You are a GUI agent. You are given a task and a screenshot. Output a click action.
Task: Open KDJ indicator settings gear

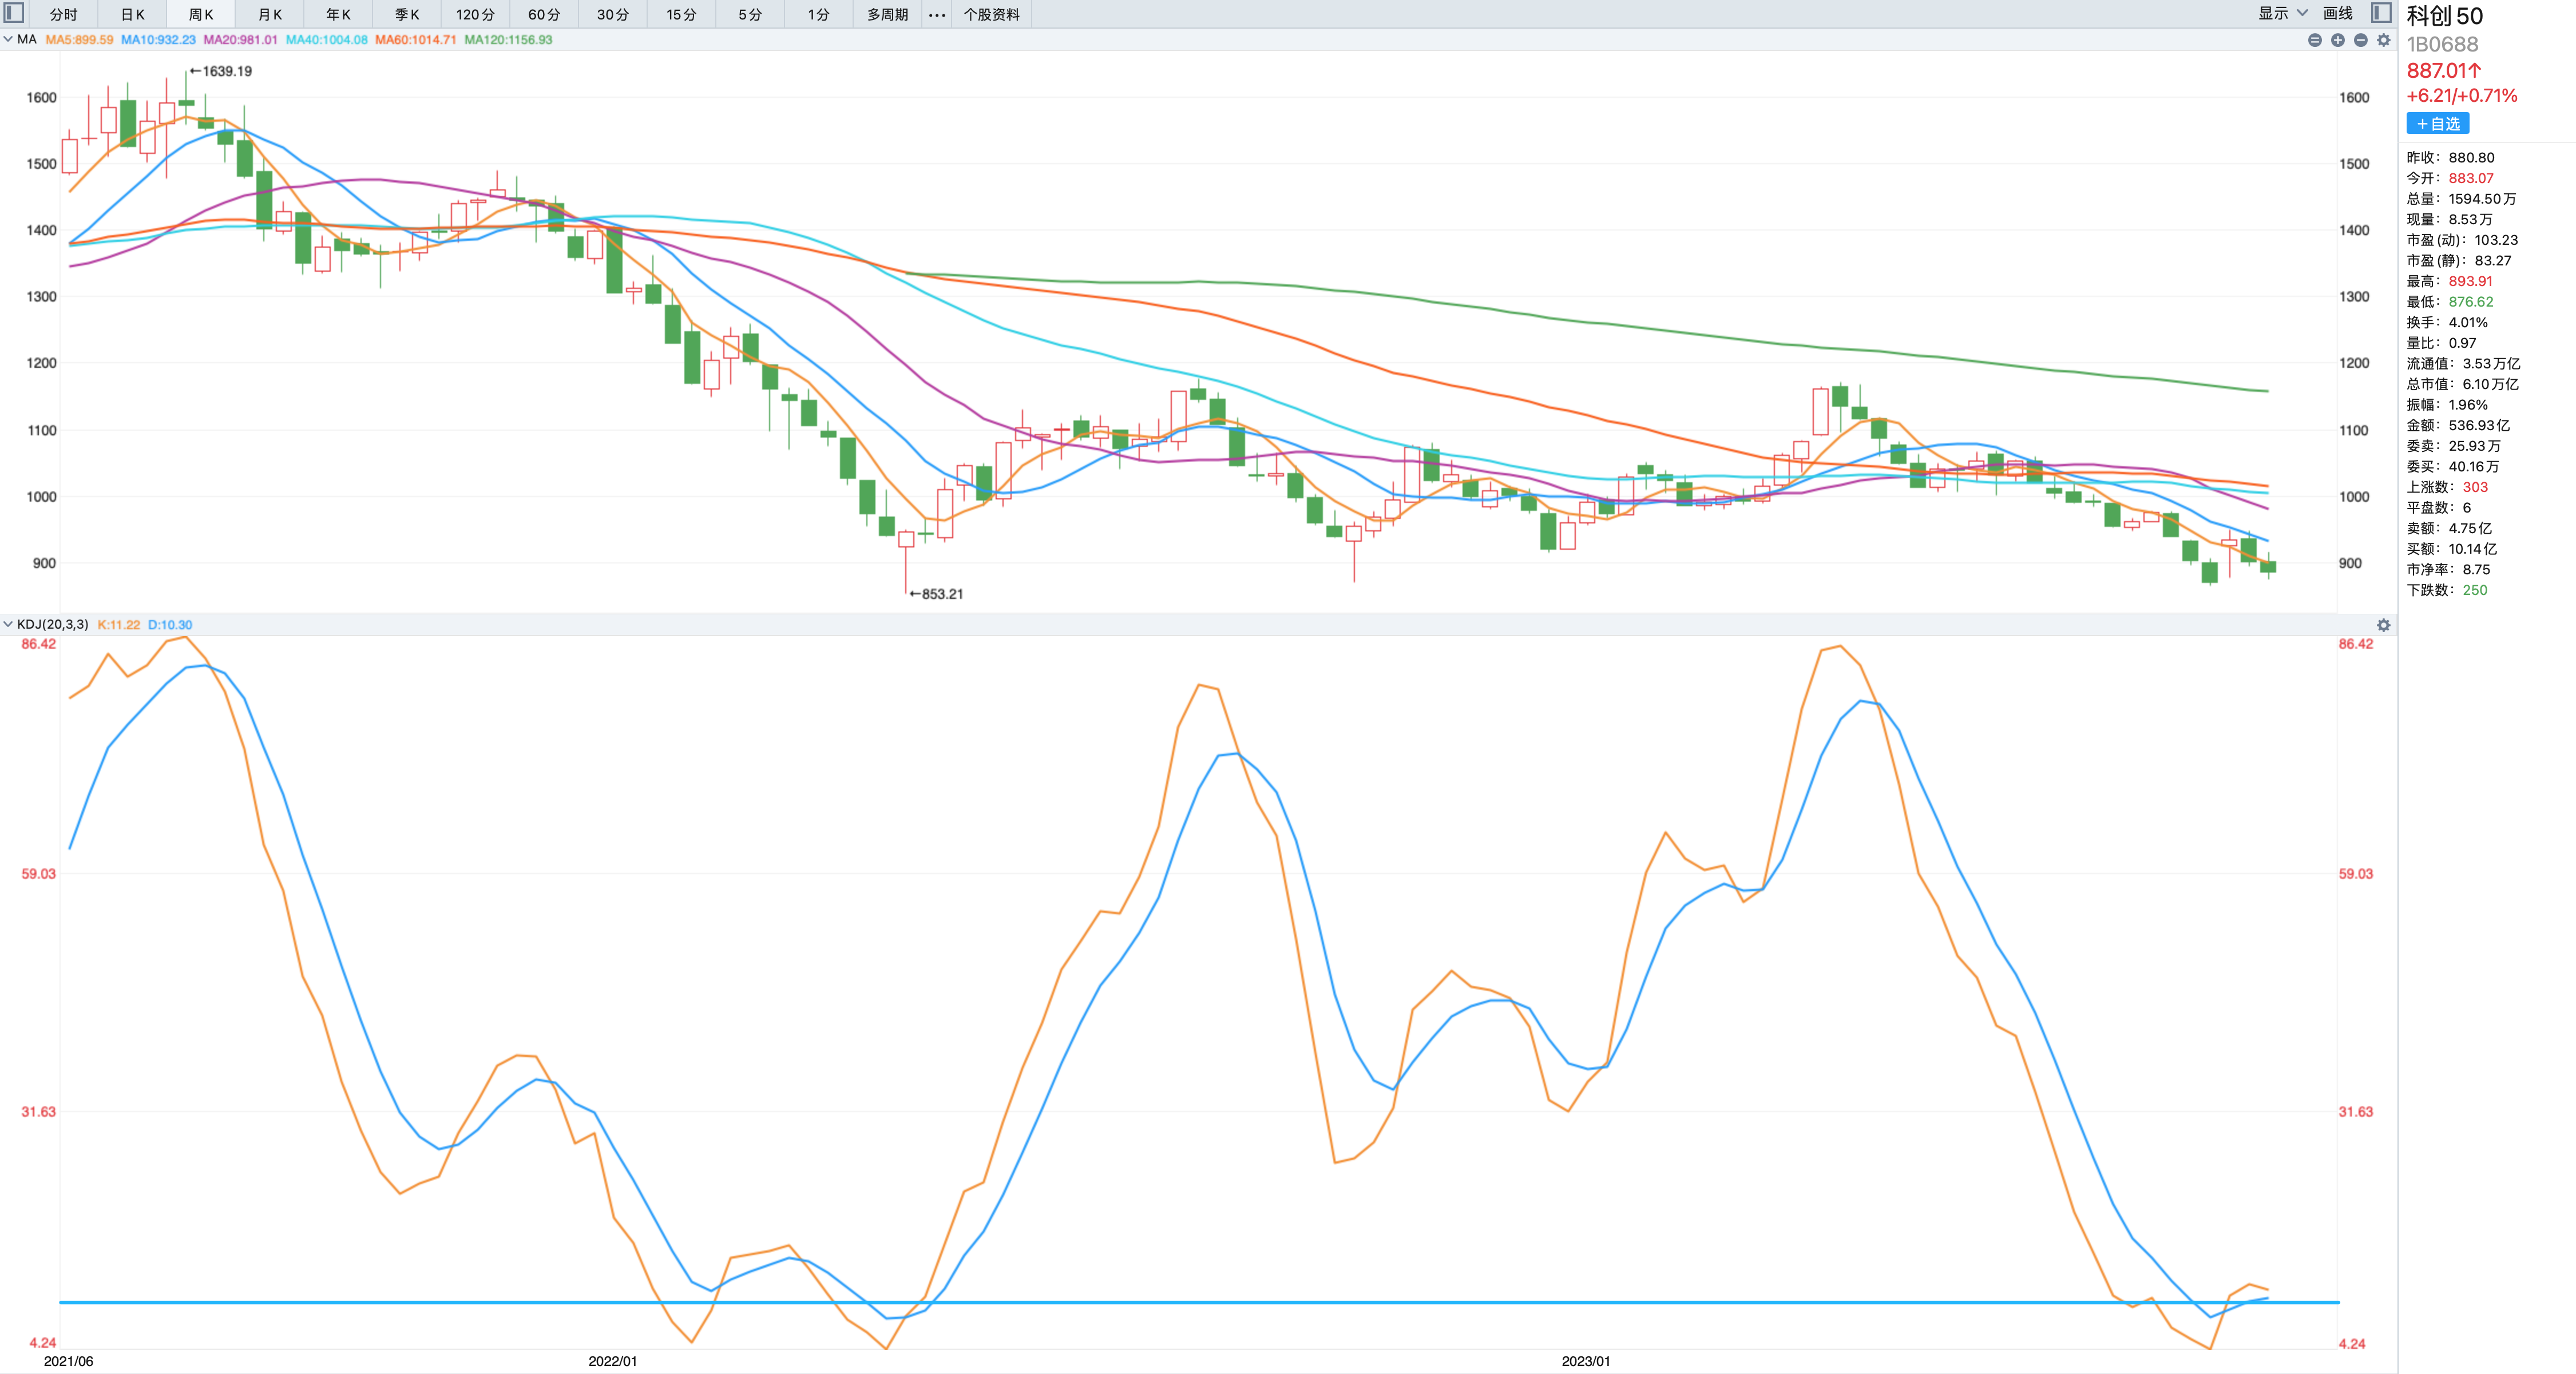(2383, 625)
